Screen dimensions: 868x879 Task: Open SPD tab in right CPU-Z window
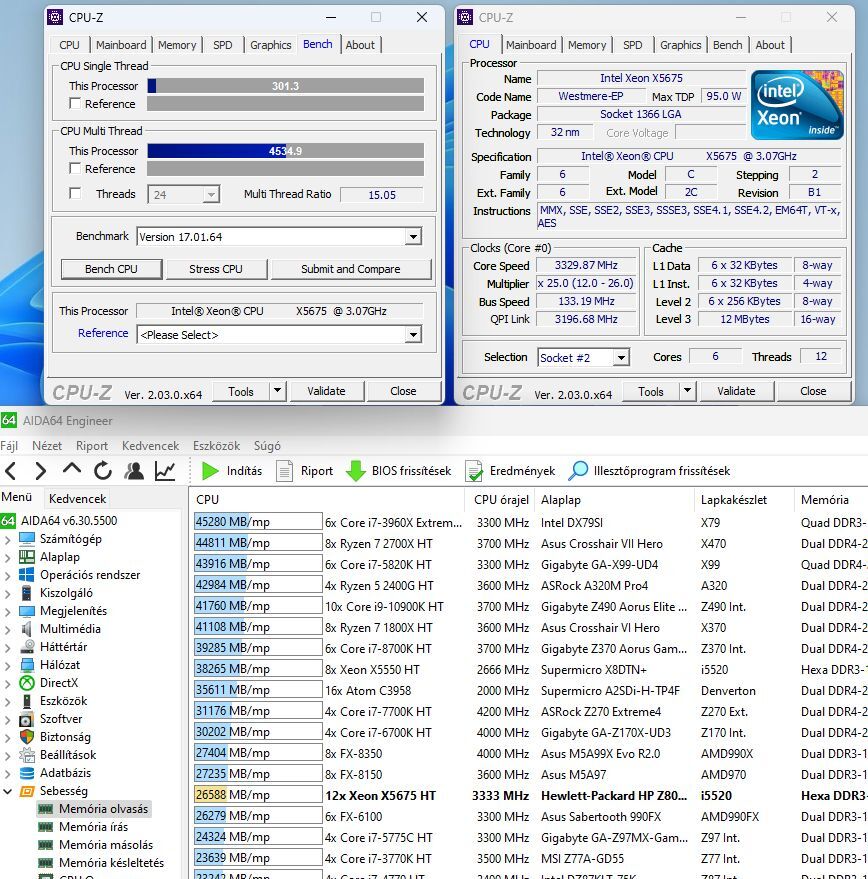coord(632,45)
